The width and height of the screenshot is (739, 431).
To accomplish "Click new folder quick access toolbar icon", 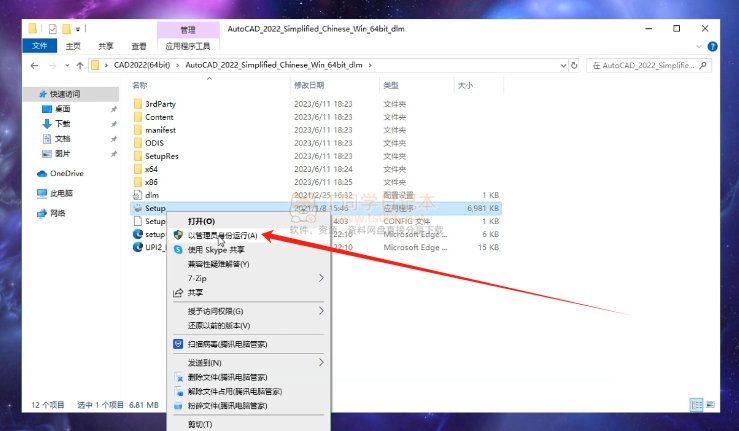I will (x=66, y=29).
